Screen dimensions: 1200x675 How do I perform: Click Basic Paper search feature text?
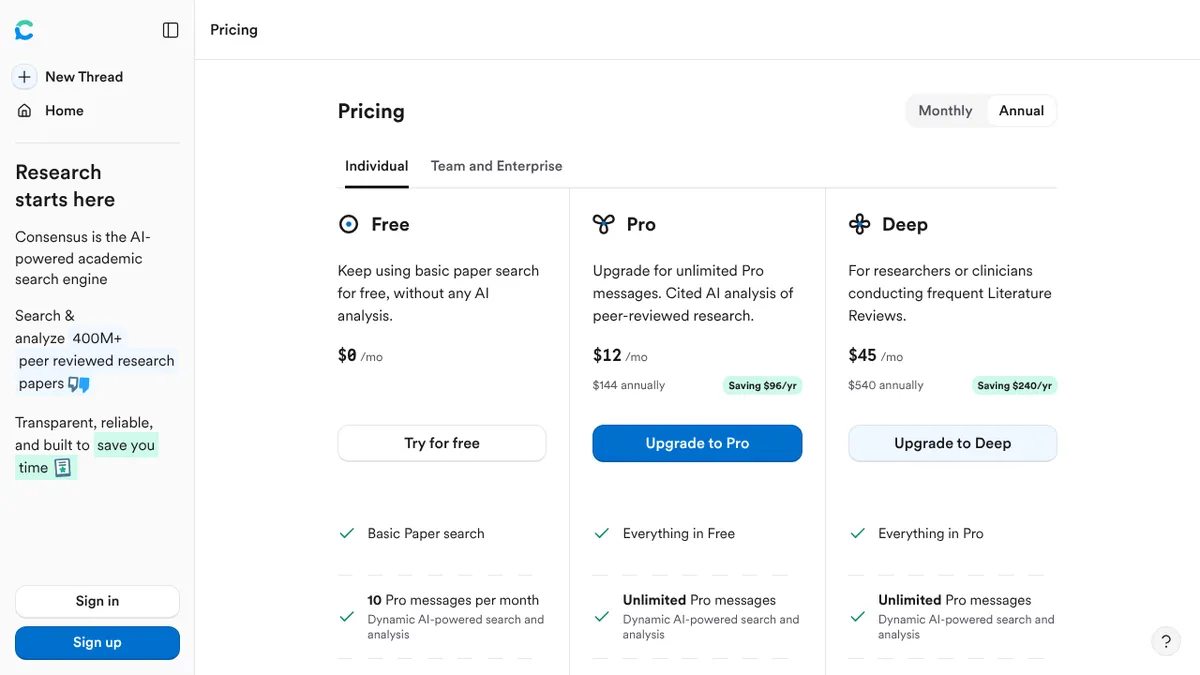pos(426,534)
